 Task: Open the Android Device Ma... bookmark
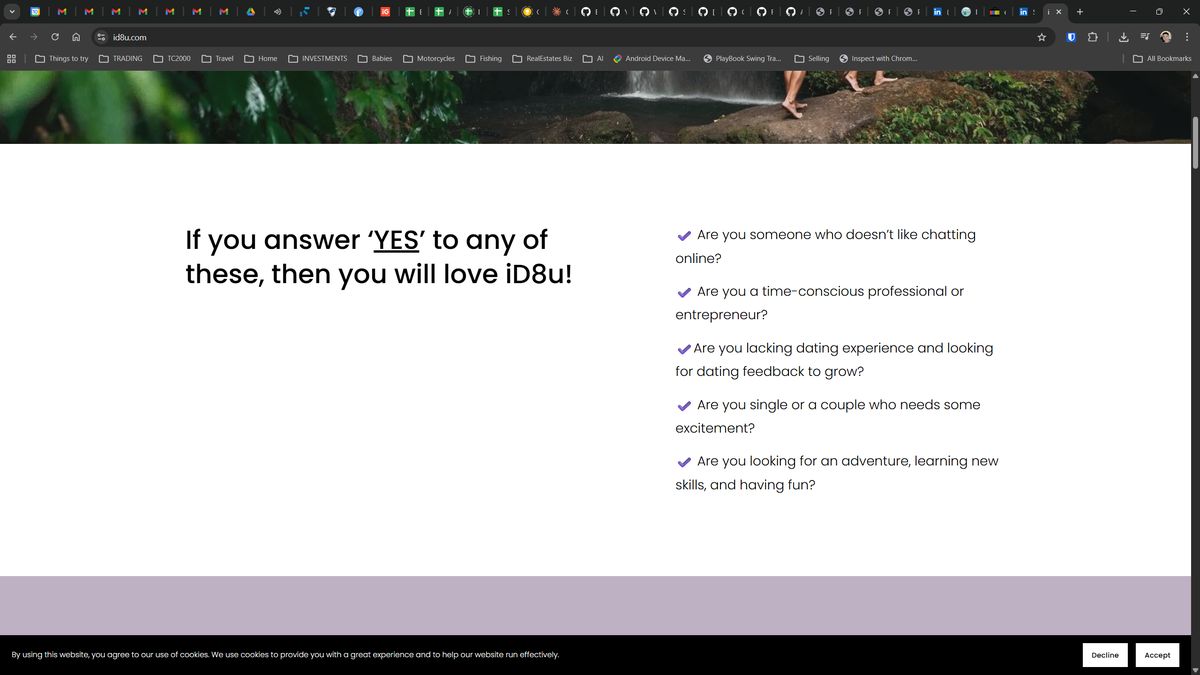652,59
